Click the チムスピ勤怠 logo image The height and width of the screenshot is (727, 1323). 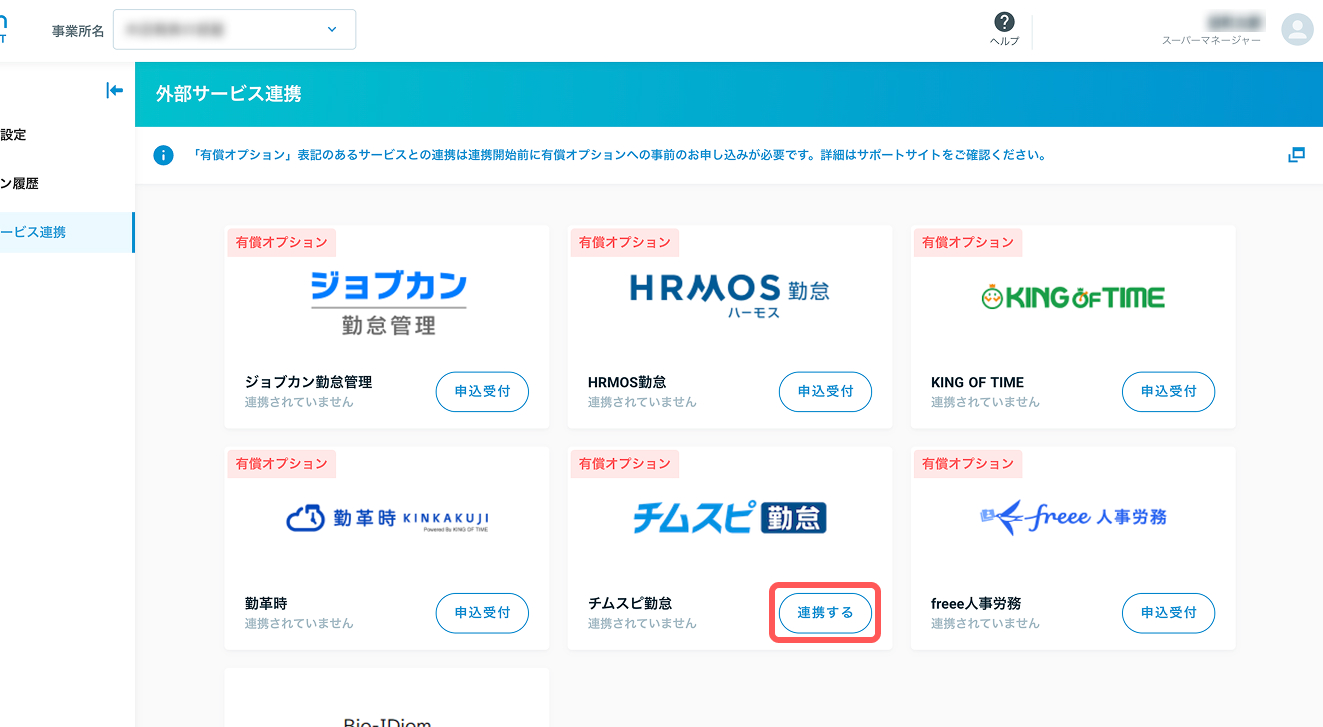(x=730, y=518)
